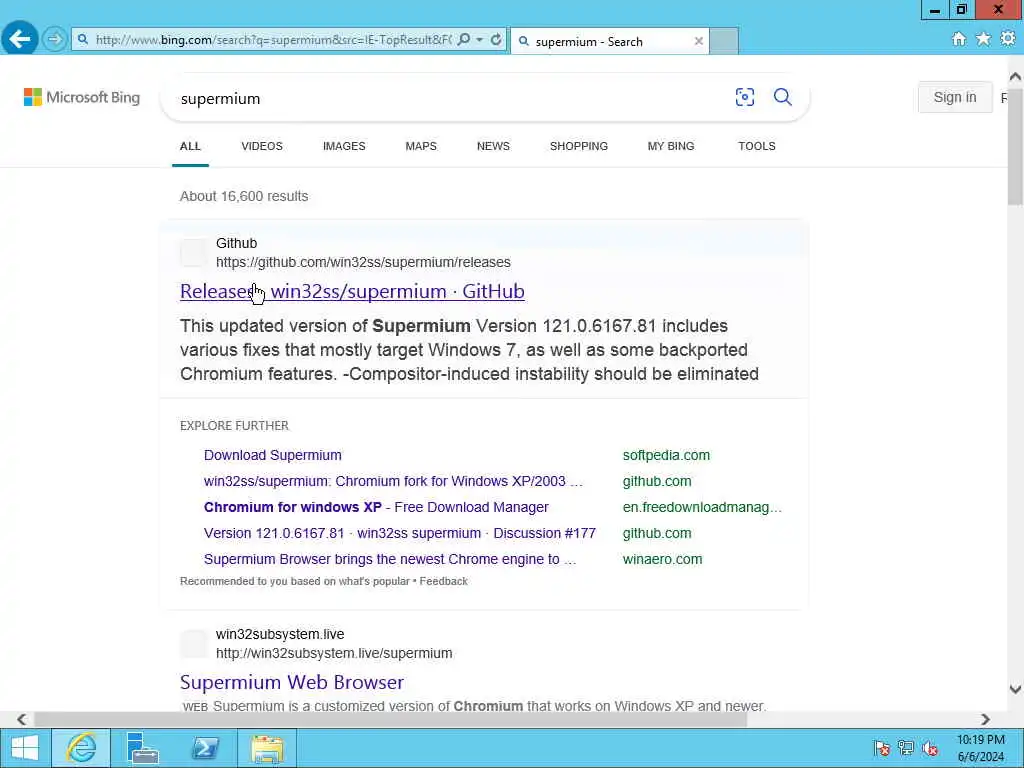Viewport: 1024px width, 768px height.
Task: Open 'Supermium Browser brings the newest Chrome engine' link
Action: tap(390, 560)
